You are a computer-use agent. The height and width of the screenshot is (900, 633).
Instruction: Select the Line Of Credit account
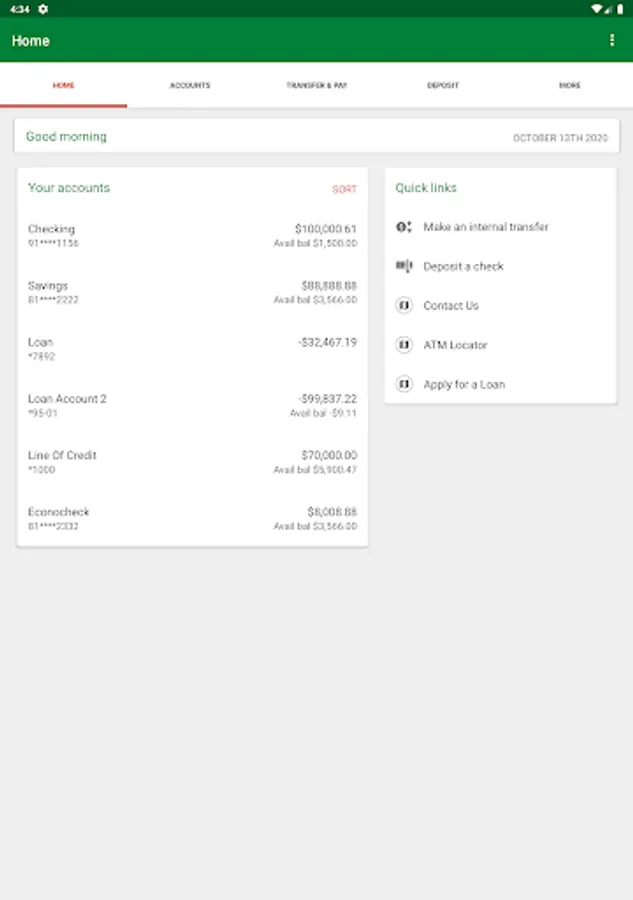click(x=192, y=462)
